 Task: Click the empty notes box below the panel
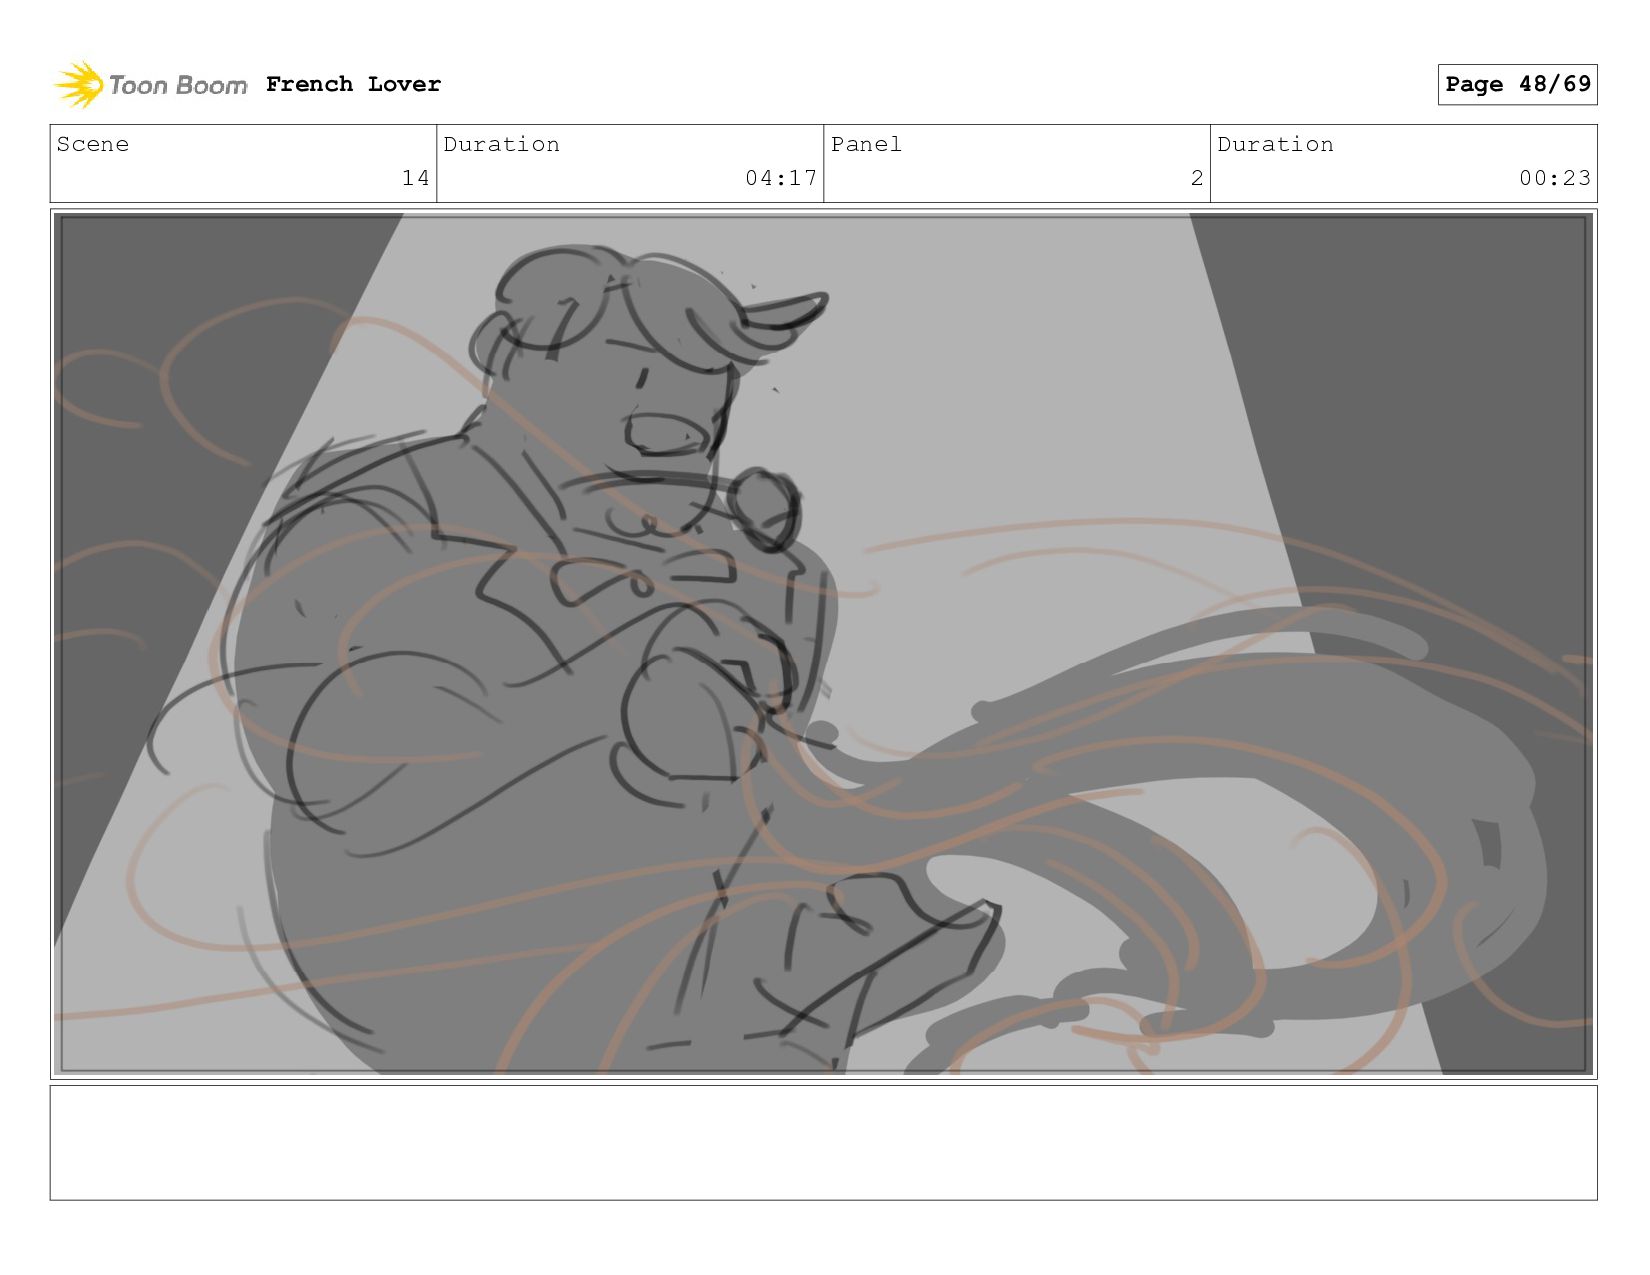pyautogui.click(x=823, y=1143)
